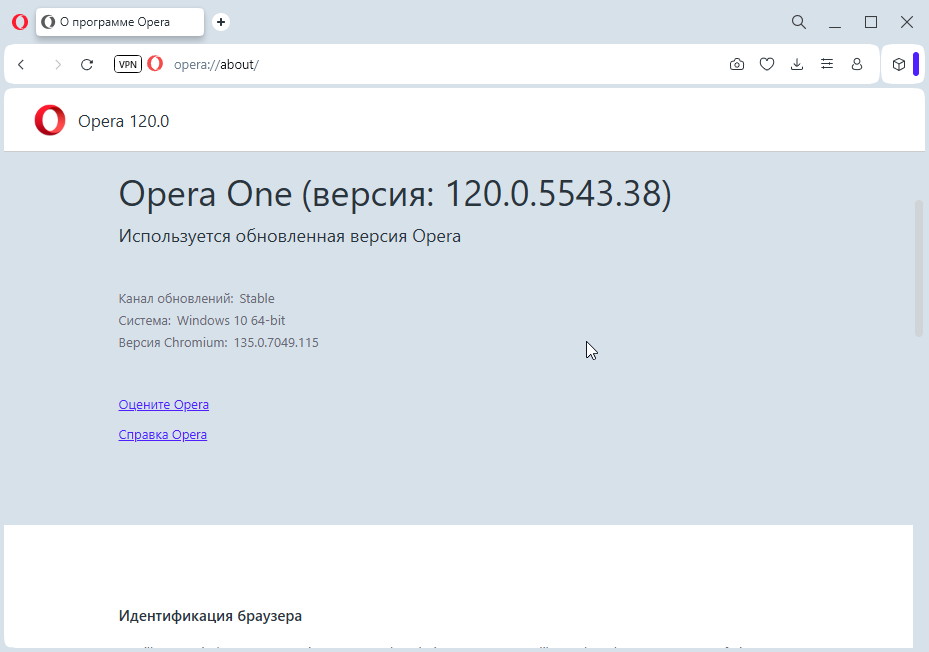Go back to previous page
This screenshot has width=929, height=652.
pyautogui.click(x=21, y=65)
